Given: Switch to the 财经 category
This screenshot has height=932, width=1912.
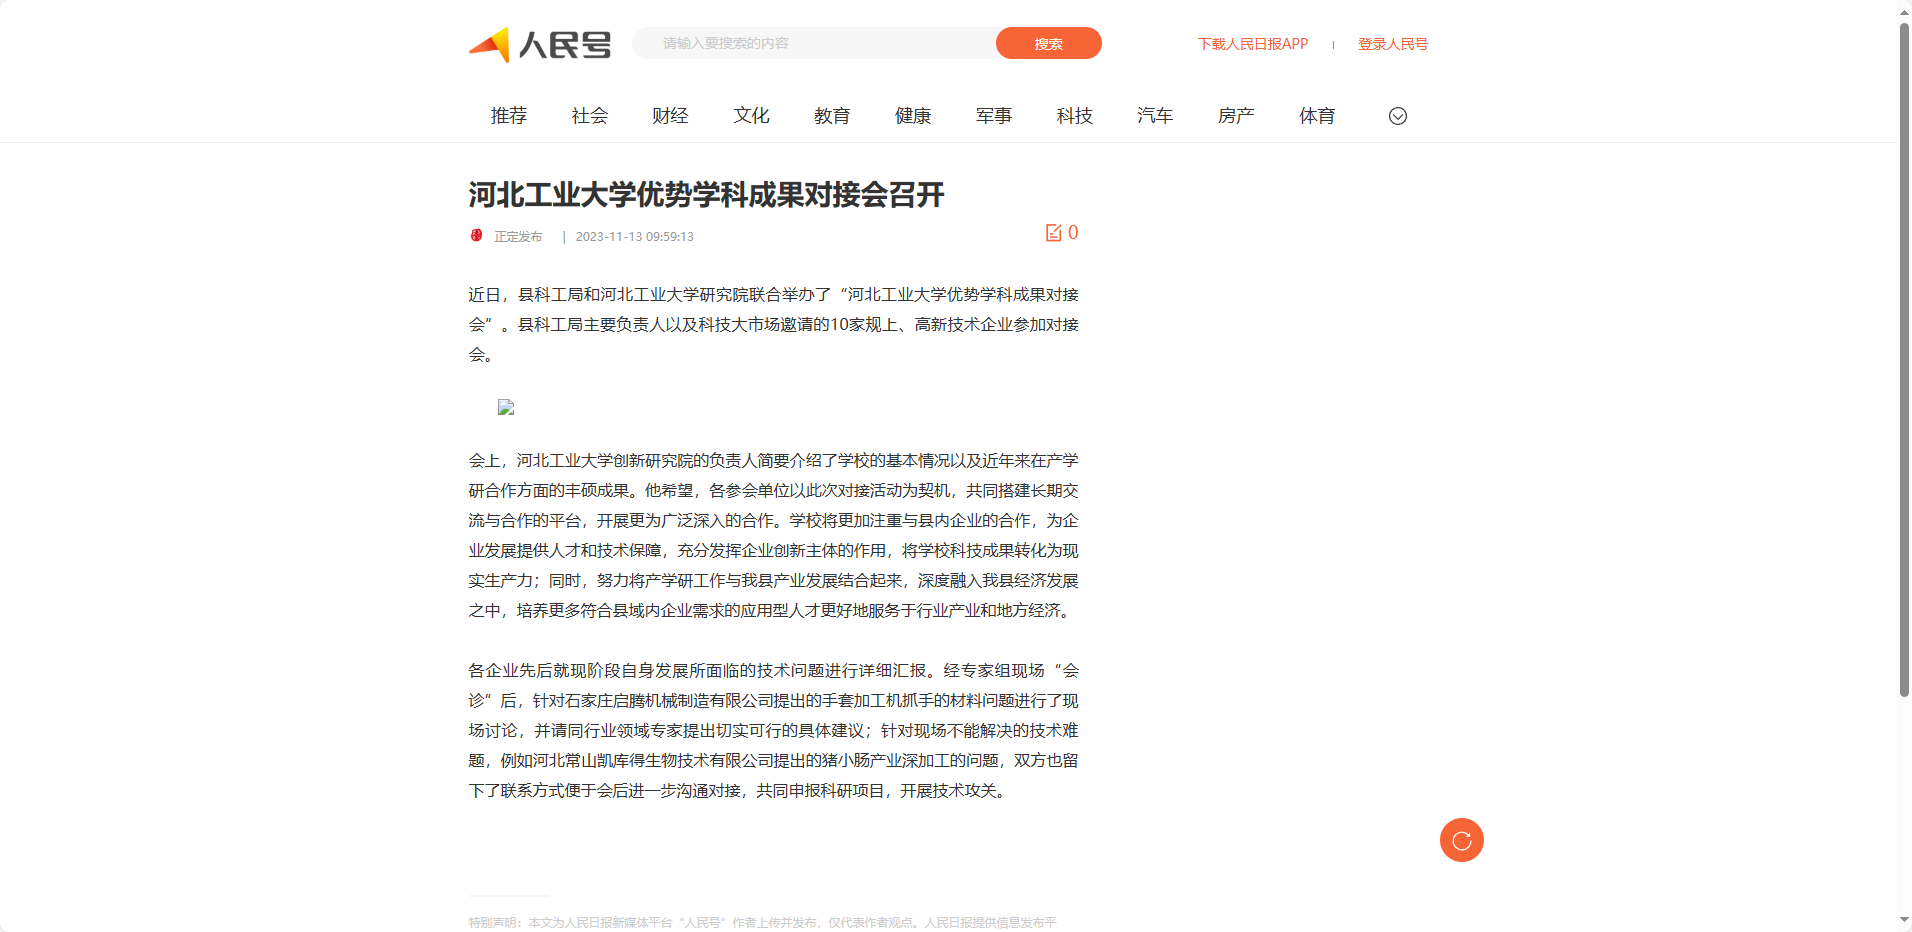Looking at the screenshot, I should [x=670, y=116].
